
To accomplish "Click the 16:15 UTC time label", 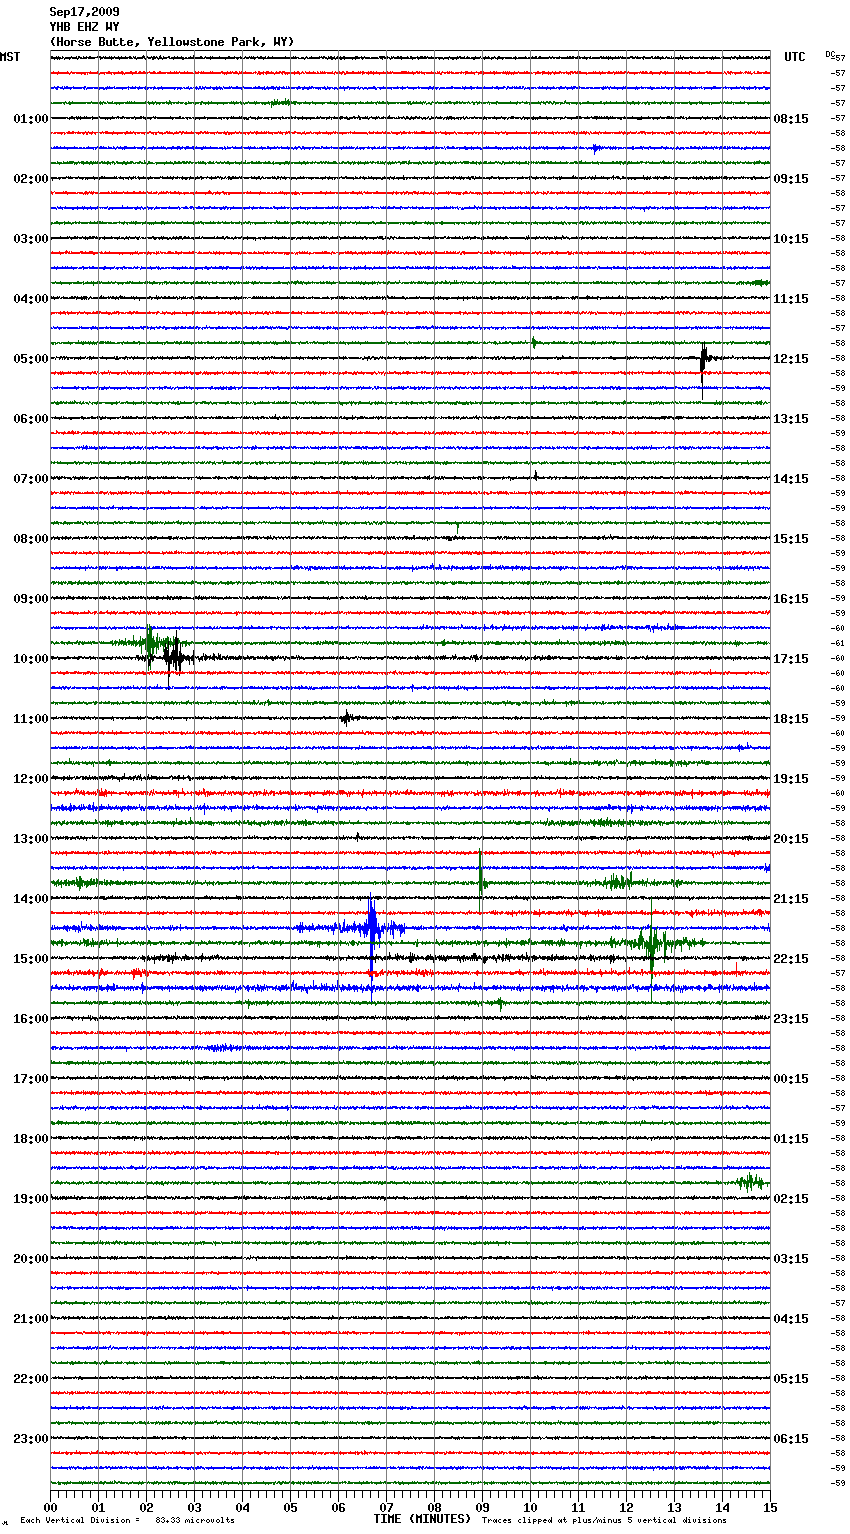I will (791, 599).
